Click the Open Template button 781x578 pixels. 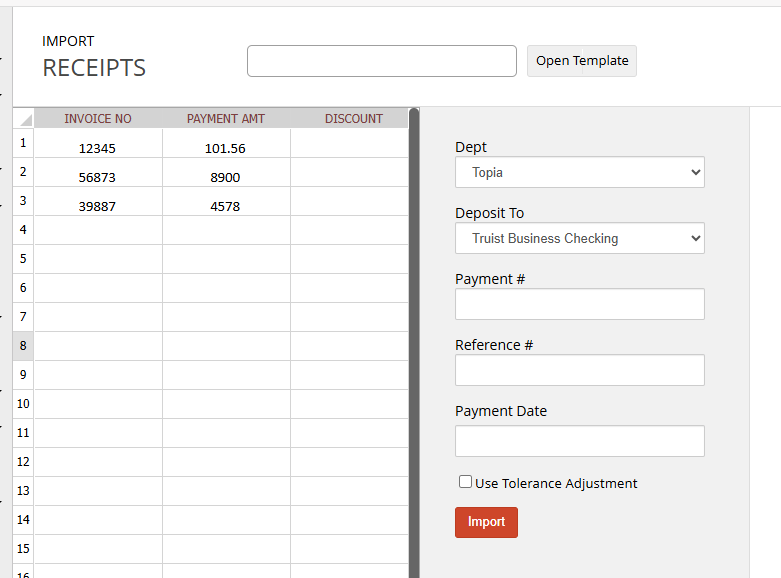pyautogui.click(x=582, y=61)
